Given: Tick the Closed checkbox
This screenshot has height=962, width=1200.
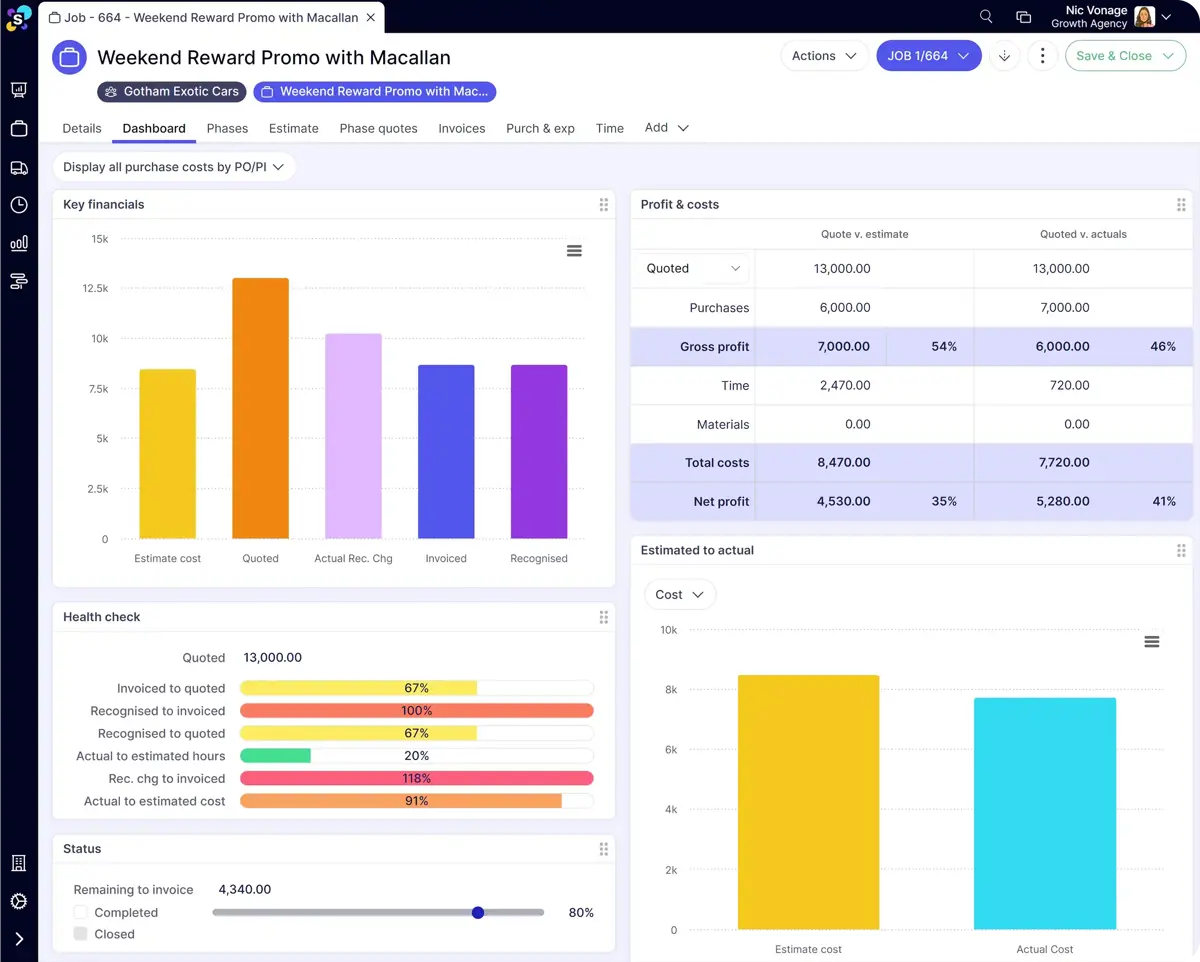Looking at the screenshot, I should 81,934.
